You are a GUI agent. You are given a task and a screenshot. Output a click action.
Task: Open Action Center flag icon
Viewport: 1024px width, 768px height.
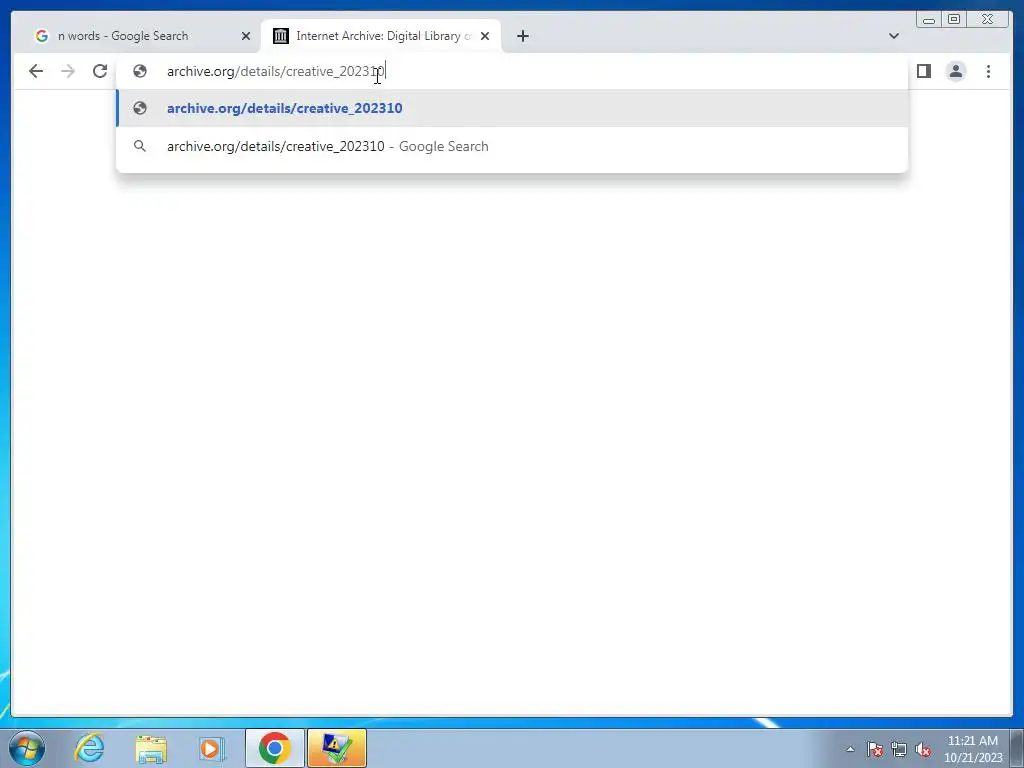[875, 749]
